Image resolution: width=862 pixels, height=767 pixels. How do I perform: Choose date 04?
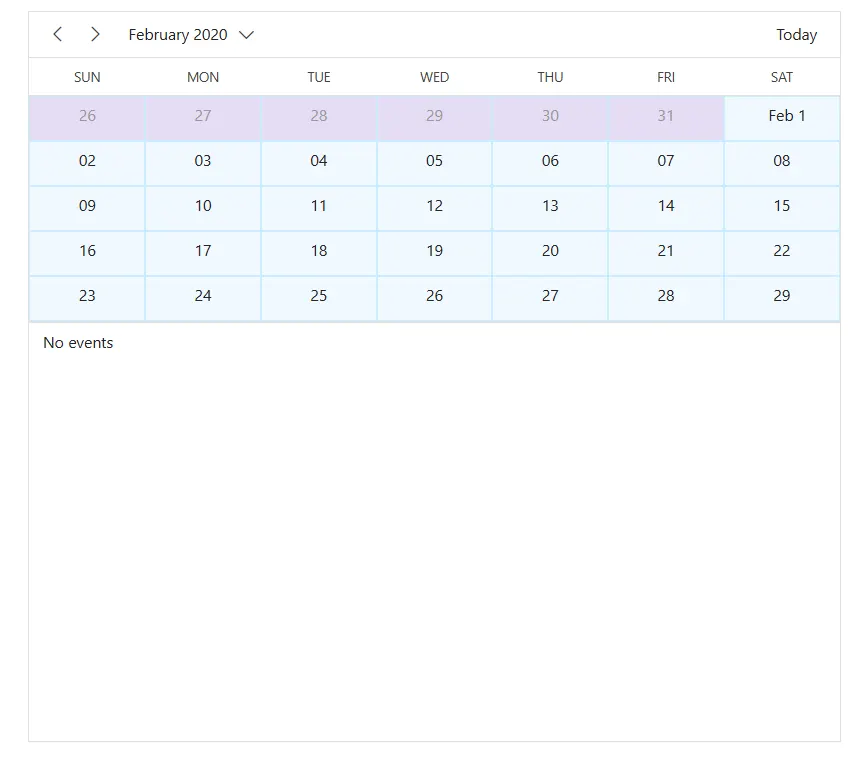point(319,163)
